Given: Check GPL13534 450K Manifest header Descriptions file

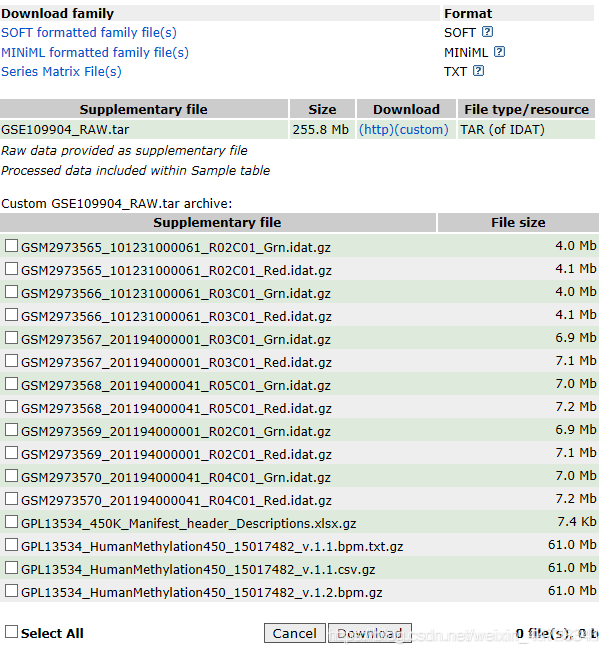Looking at the screenshot, I should point(11,521).
